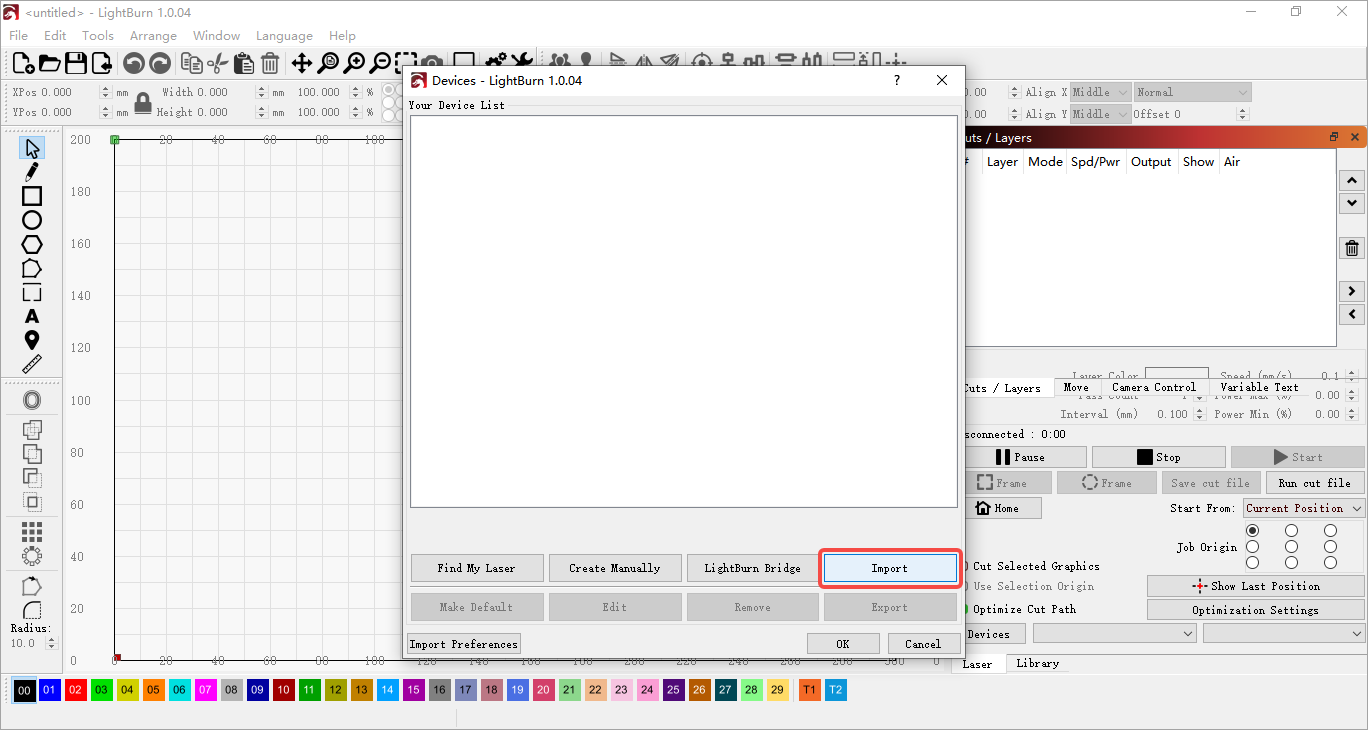Screen dimensions: 1368x730
Task: Click Import Preferences button
Action: tap(464, 644)
